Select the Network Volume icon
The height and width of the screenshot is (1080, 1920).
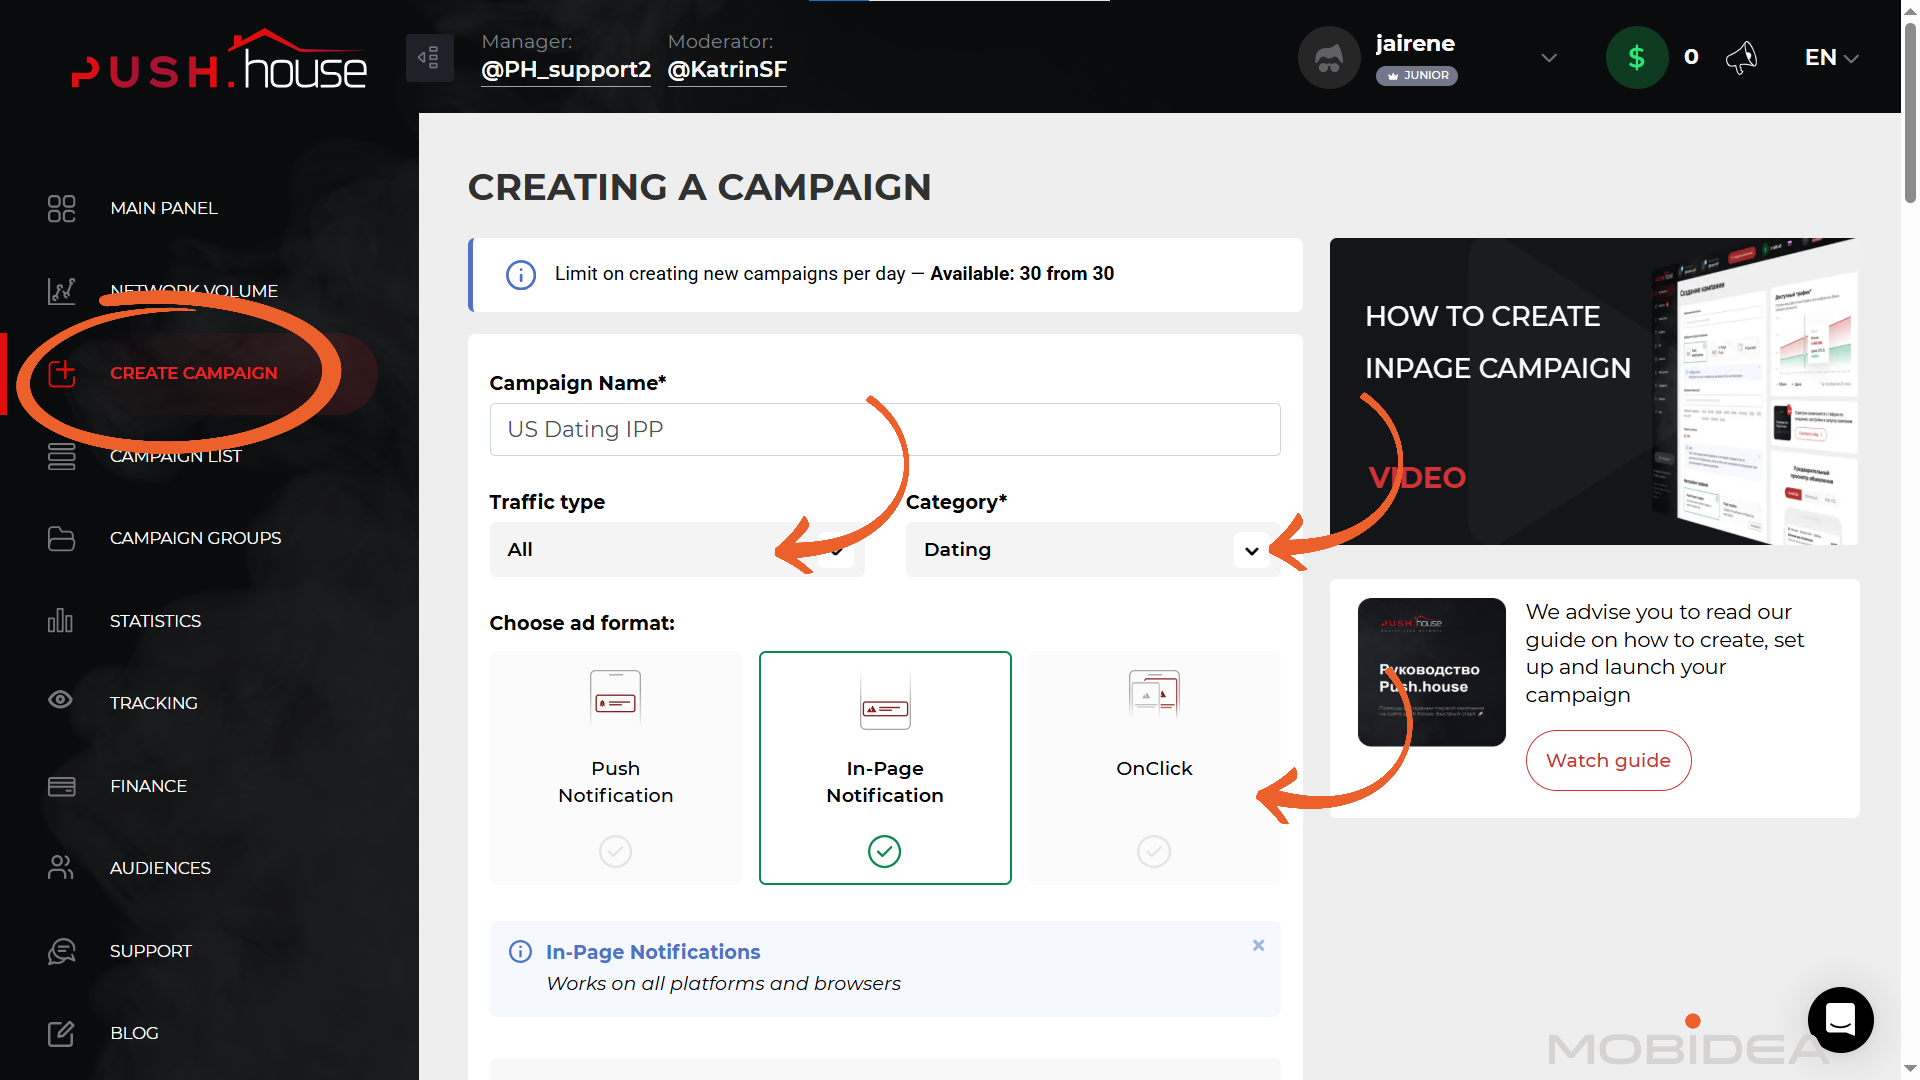click(61, 291)
